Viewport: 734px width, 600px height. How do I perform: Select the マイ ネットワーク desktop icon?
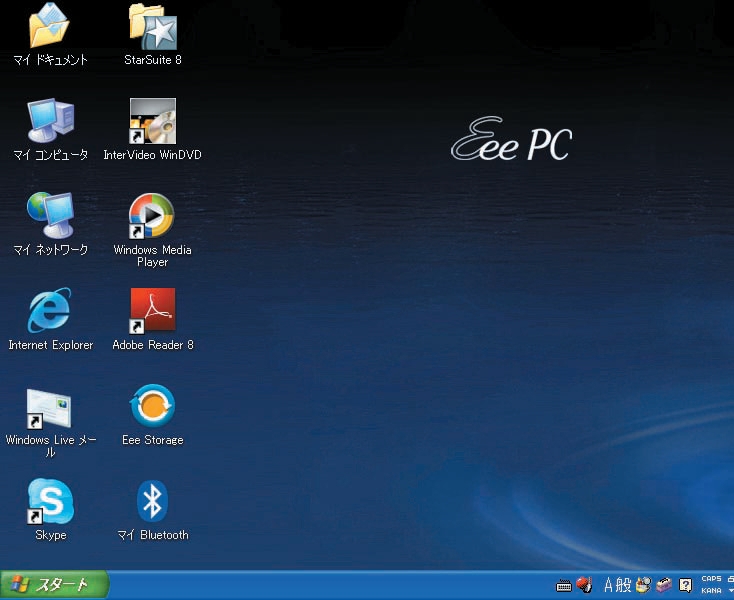[x=51, y=215]
